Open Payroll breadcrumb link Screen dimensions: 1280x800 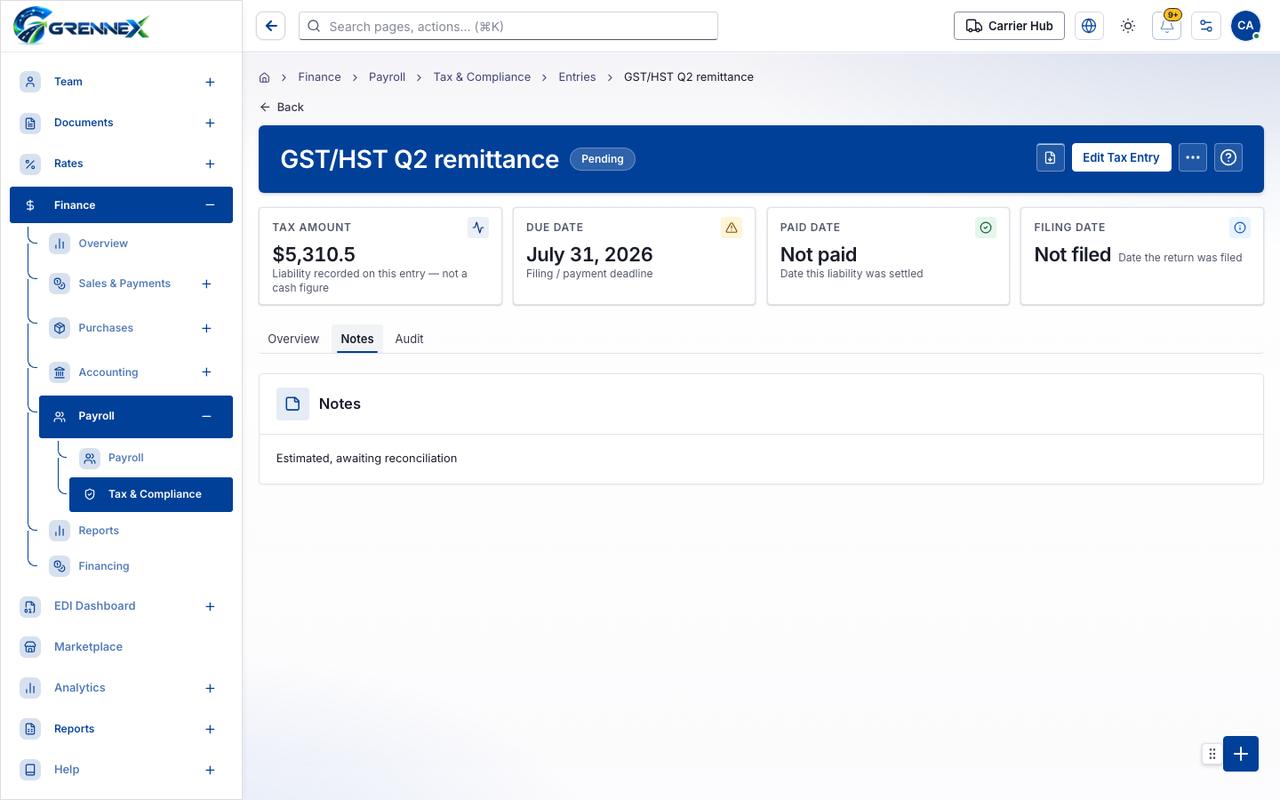point(387,77)
